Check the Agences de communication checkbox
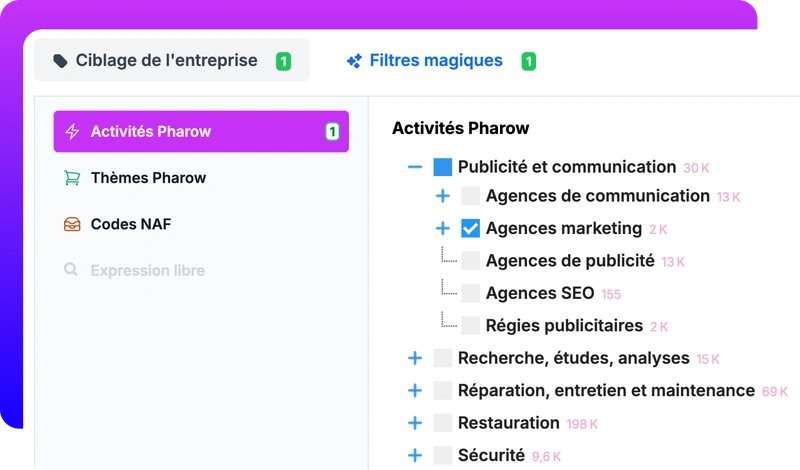800x470 pixels. point(470,196)
